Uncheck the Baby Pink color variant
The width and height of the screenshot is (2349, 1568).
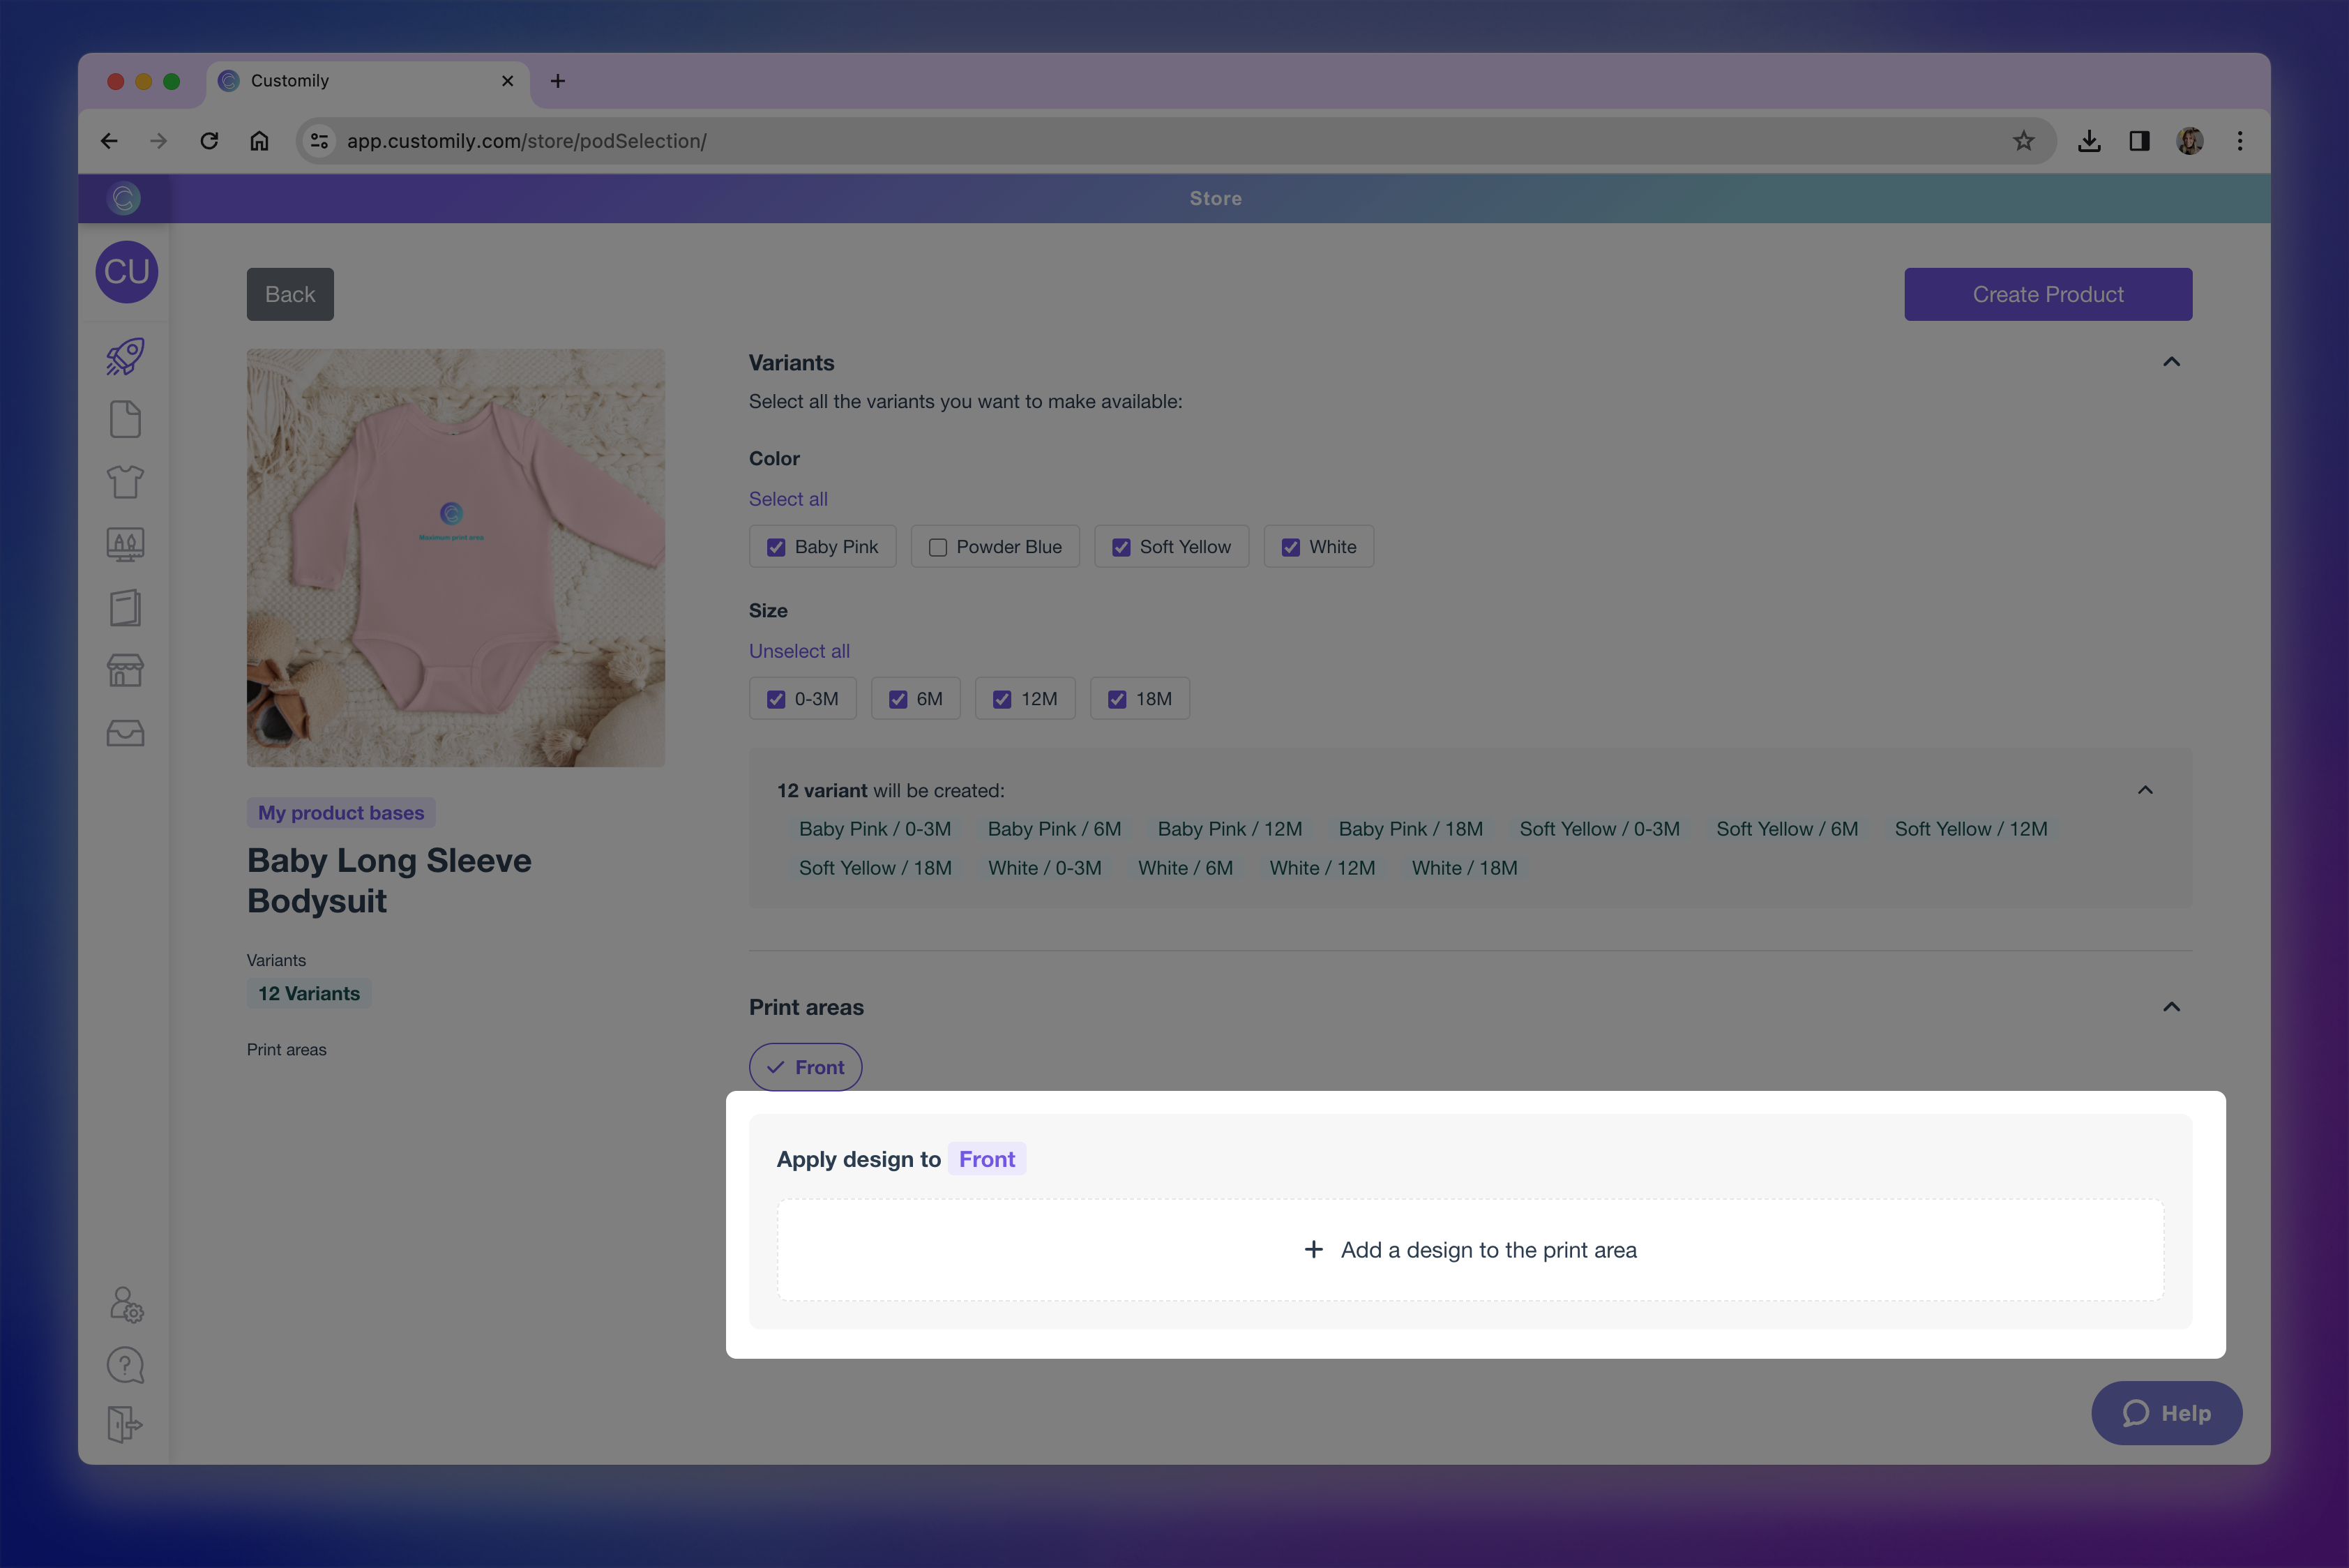click(x=777, y=546)
